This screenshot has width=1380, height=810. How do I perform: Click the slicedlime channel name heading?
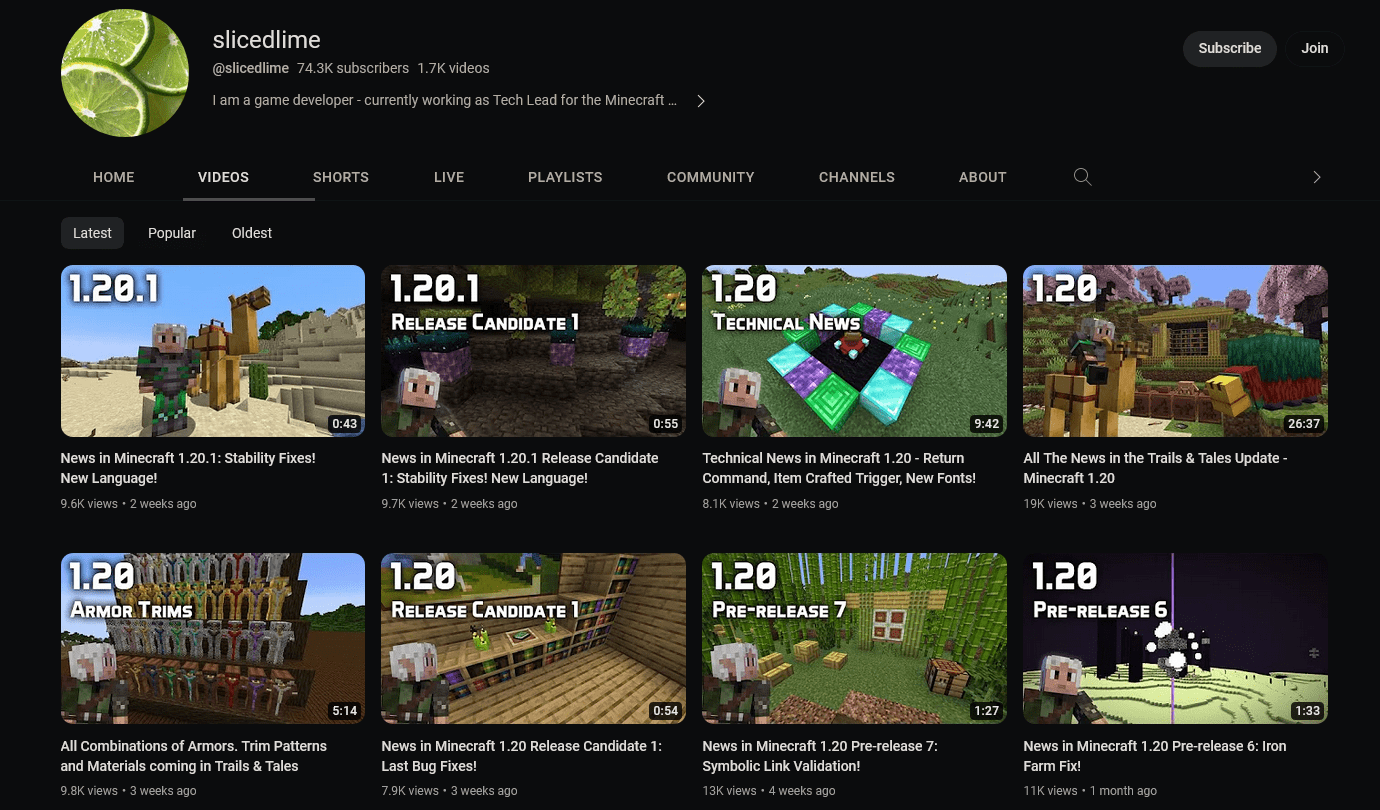pyautogui.click(x=267, y=40)
